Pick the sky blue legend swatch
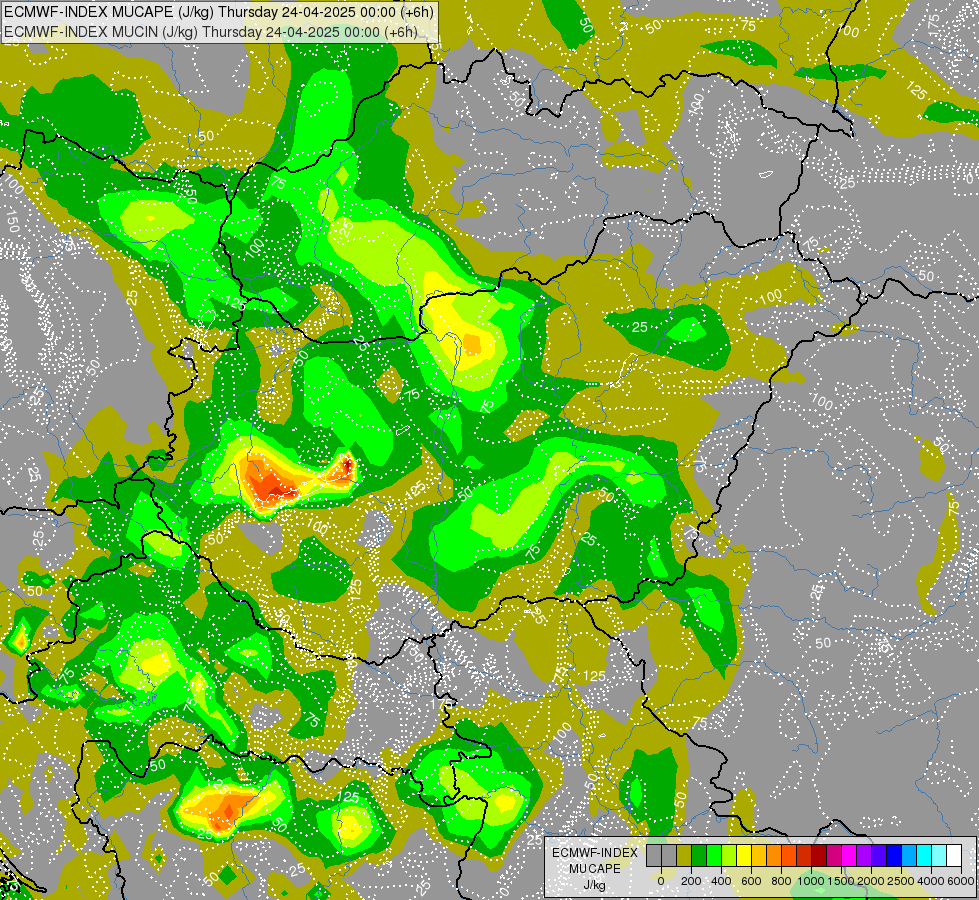Screen dimensions: 979x900 point(910,856)
